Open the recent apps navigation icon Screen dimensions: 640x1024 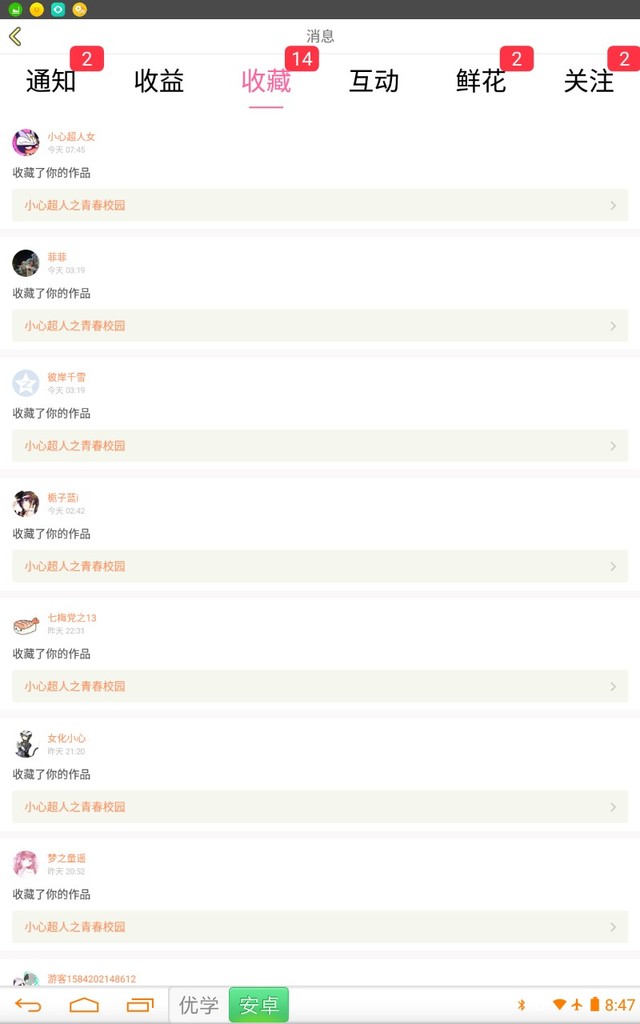pos(140,1005)
